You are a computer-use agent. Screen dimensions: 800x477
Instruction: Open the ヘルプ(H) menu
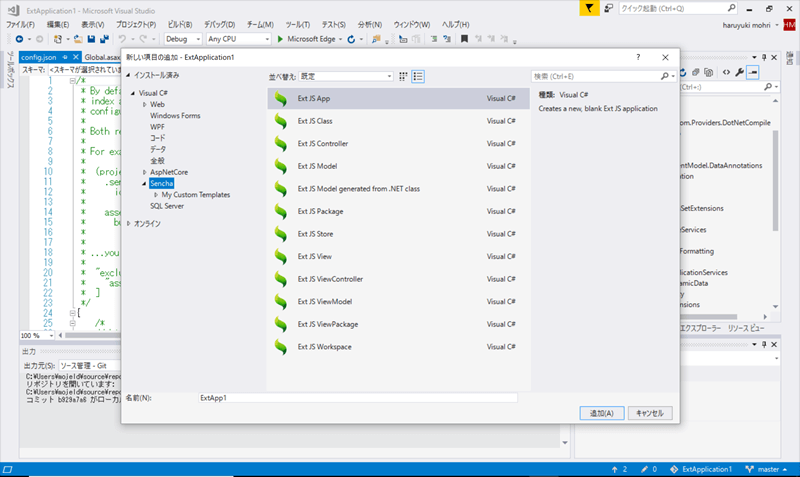455,24
